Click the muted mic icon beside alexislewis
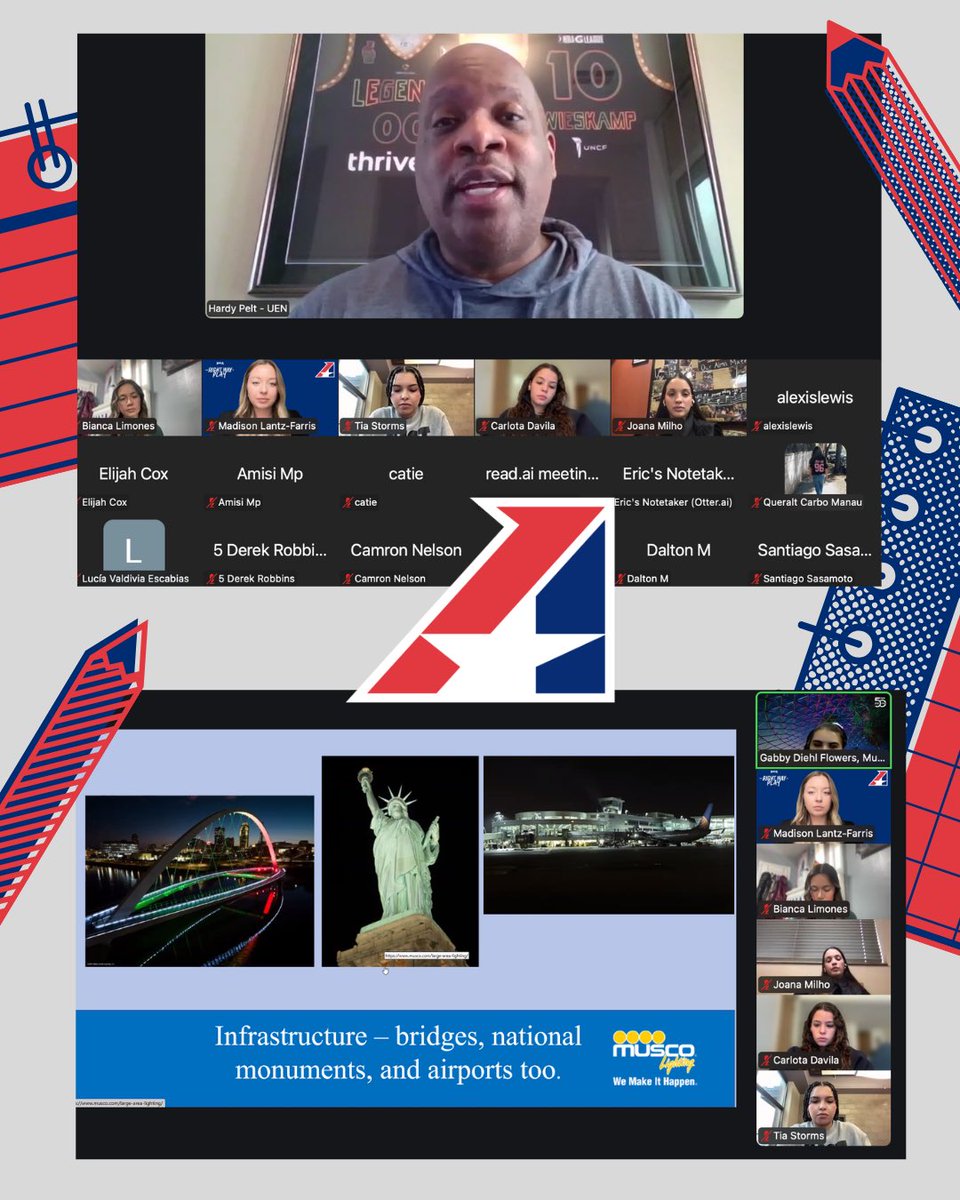Screen dimensions: 960x1200 [x=755, y=426]
